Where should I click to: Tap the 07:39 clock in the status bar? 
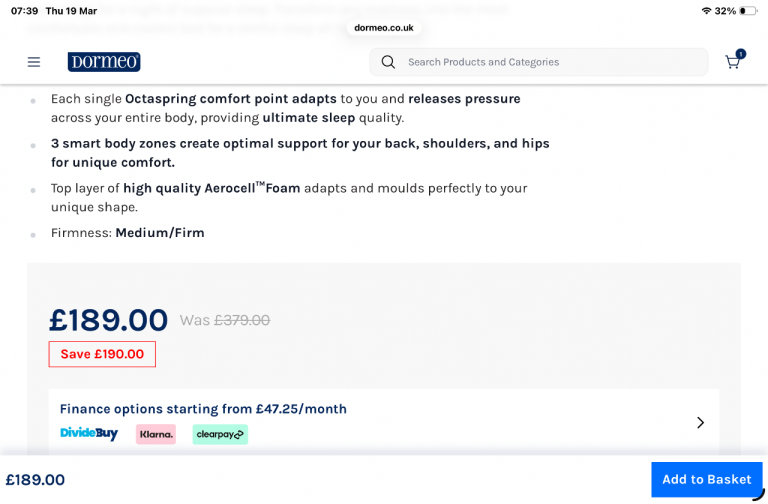click(x=24, y=11)
